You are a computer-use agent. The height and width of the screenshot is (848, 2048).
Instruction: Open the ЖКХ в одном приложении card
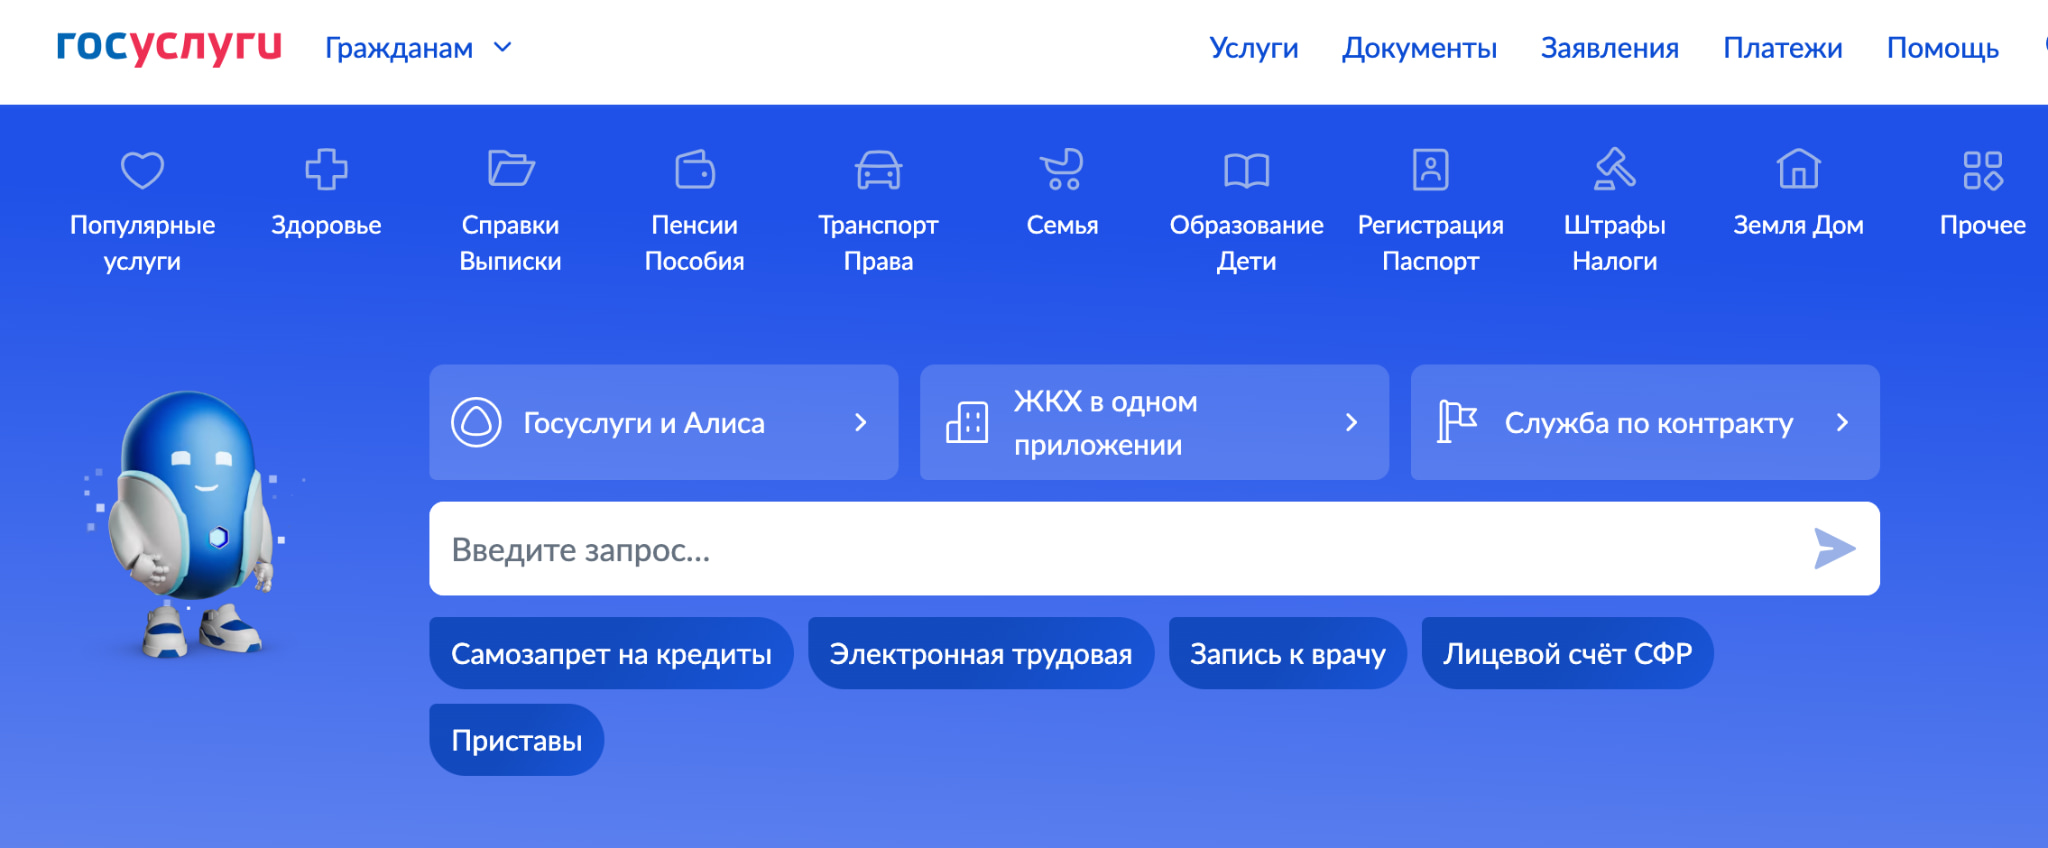(x=1154, y=423)
